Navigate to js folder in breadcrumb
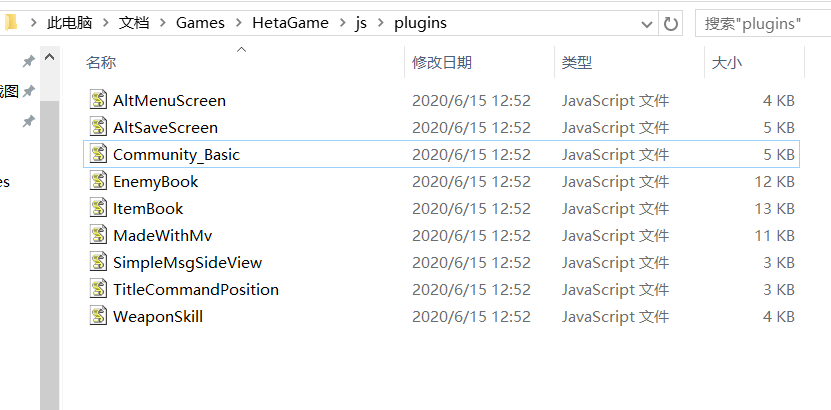The height and width of the screenshot is (410, 831). pyautogui.click(x=361, y=23)
